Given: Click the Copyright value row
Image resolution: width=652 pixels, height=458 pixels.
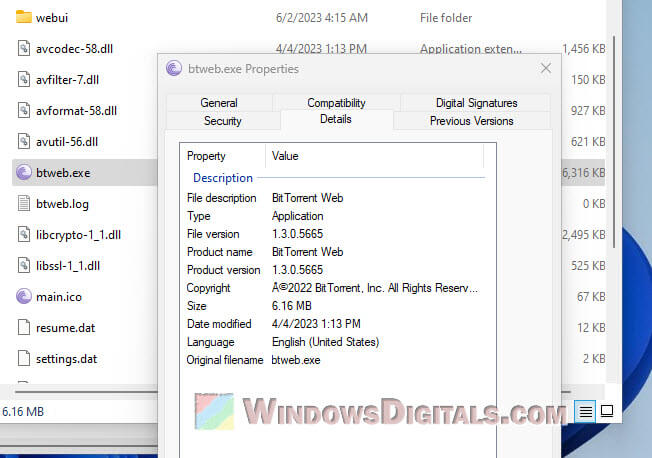Looking at the screenshot, I should [375, 288].
